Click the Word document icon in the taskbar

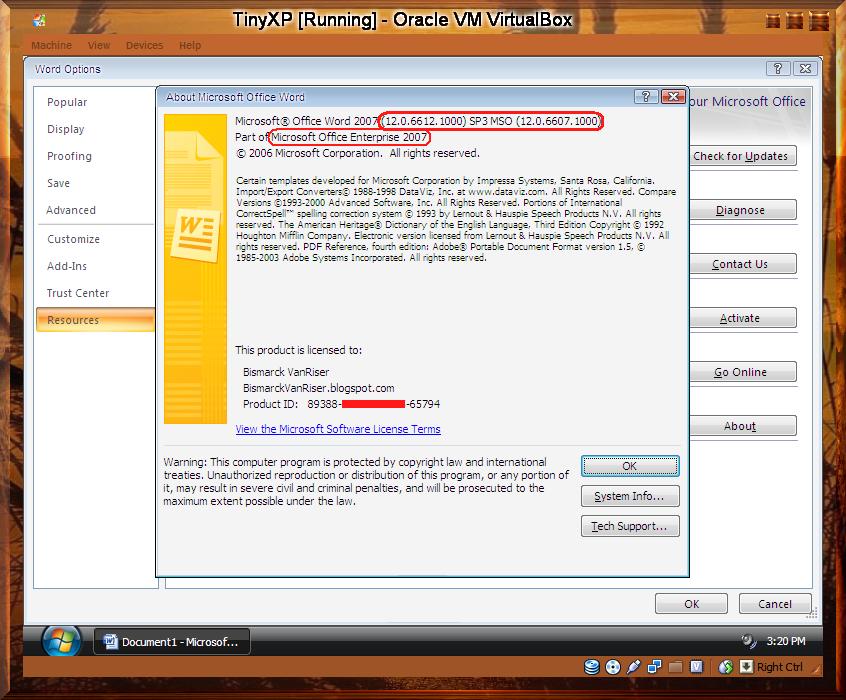111,641
